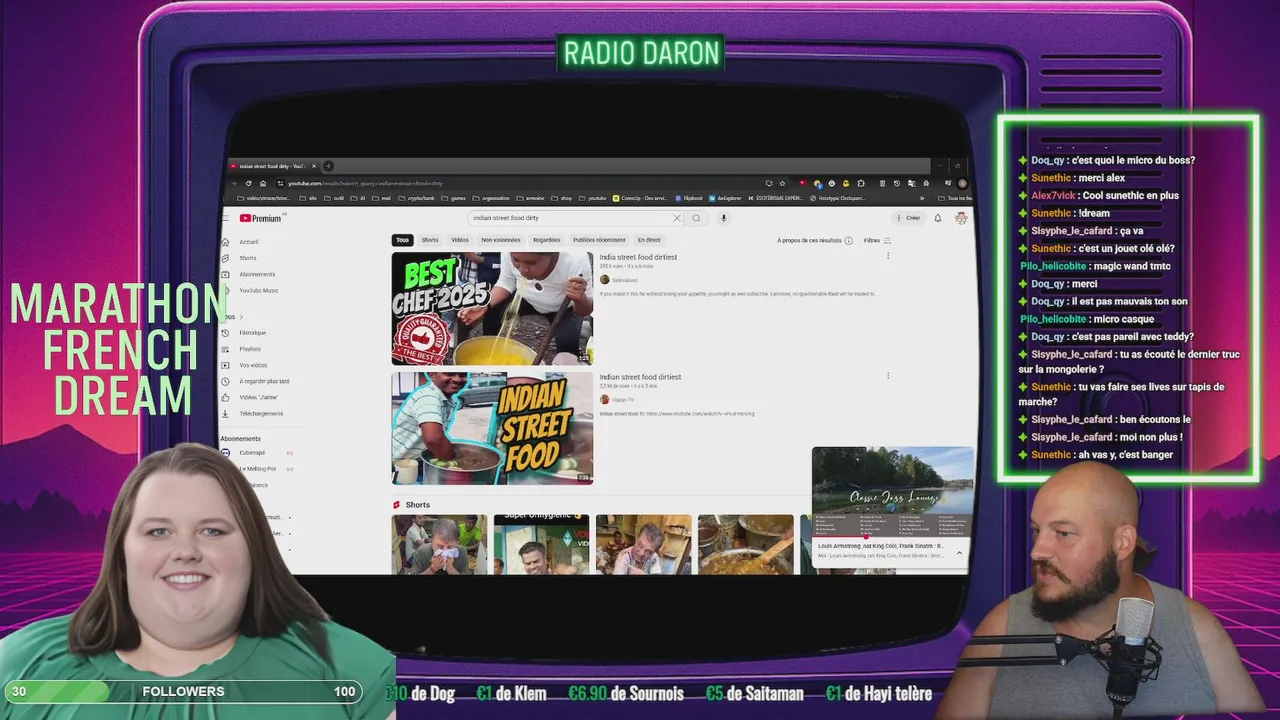The width and height of the screenshot is (1280, 720).
Task: Click the Filtres icon
Action: point(887,241)
